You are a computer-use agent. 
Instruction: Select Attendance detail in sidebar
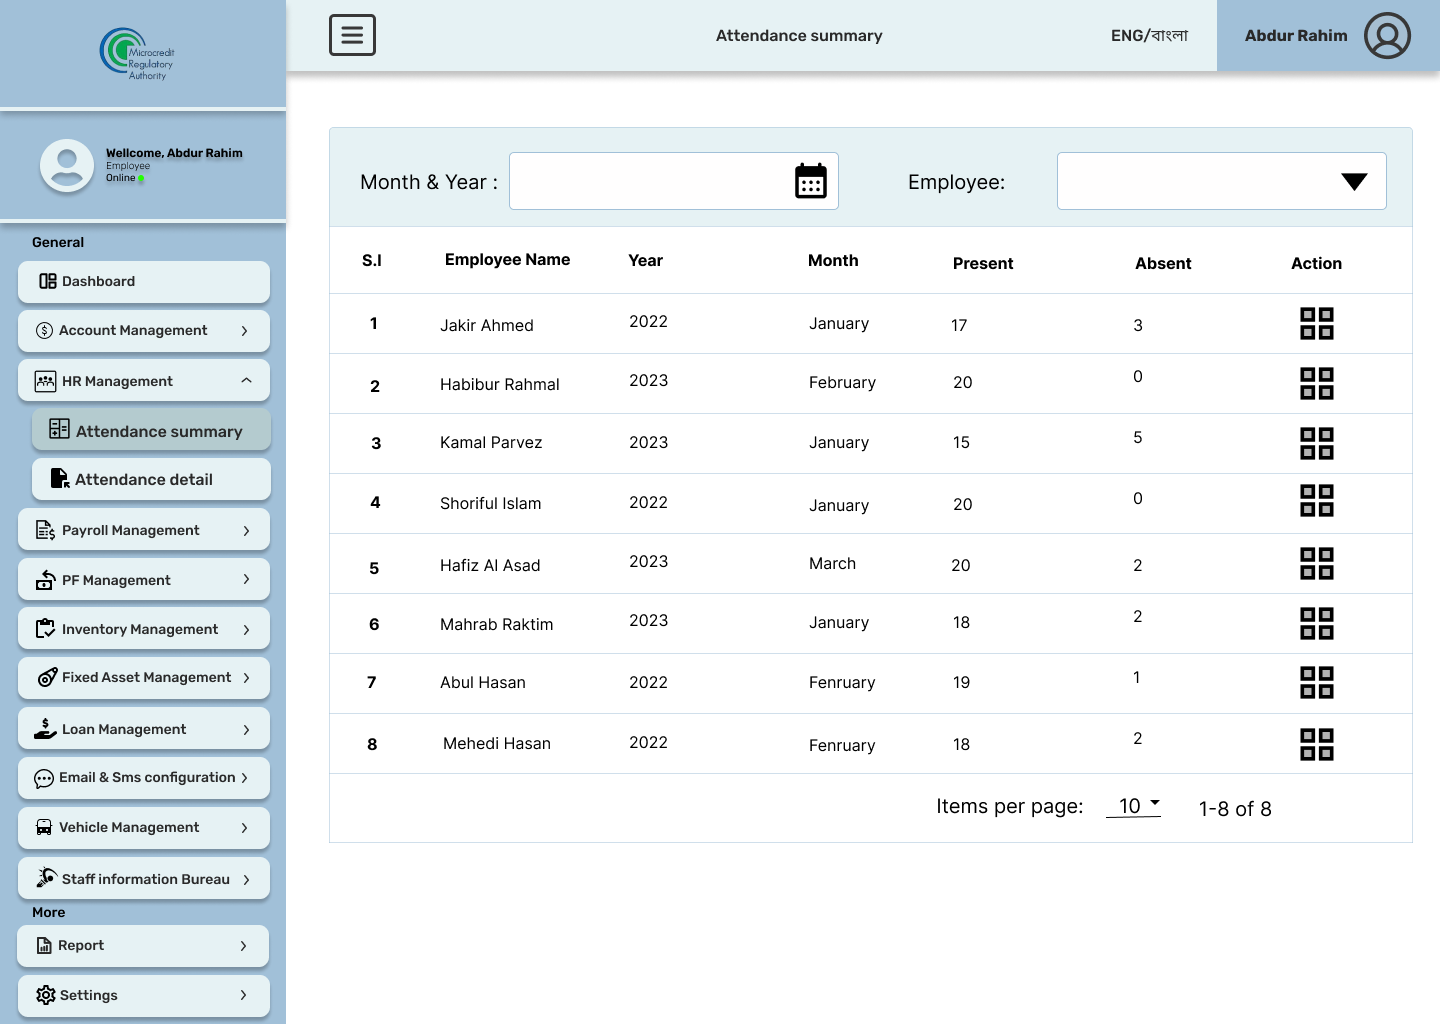[151, 479]
